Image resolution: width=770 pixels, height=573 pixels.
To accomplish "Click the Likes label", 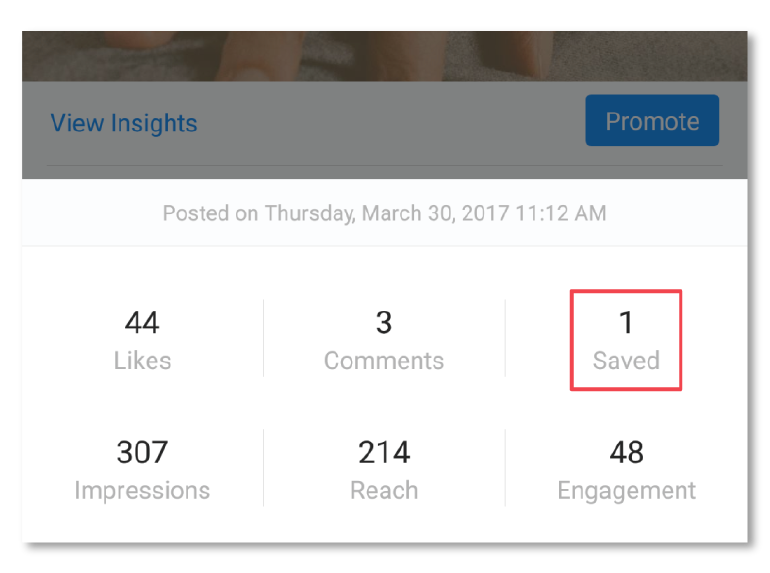I will click(x=142, y=360).
